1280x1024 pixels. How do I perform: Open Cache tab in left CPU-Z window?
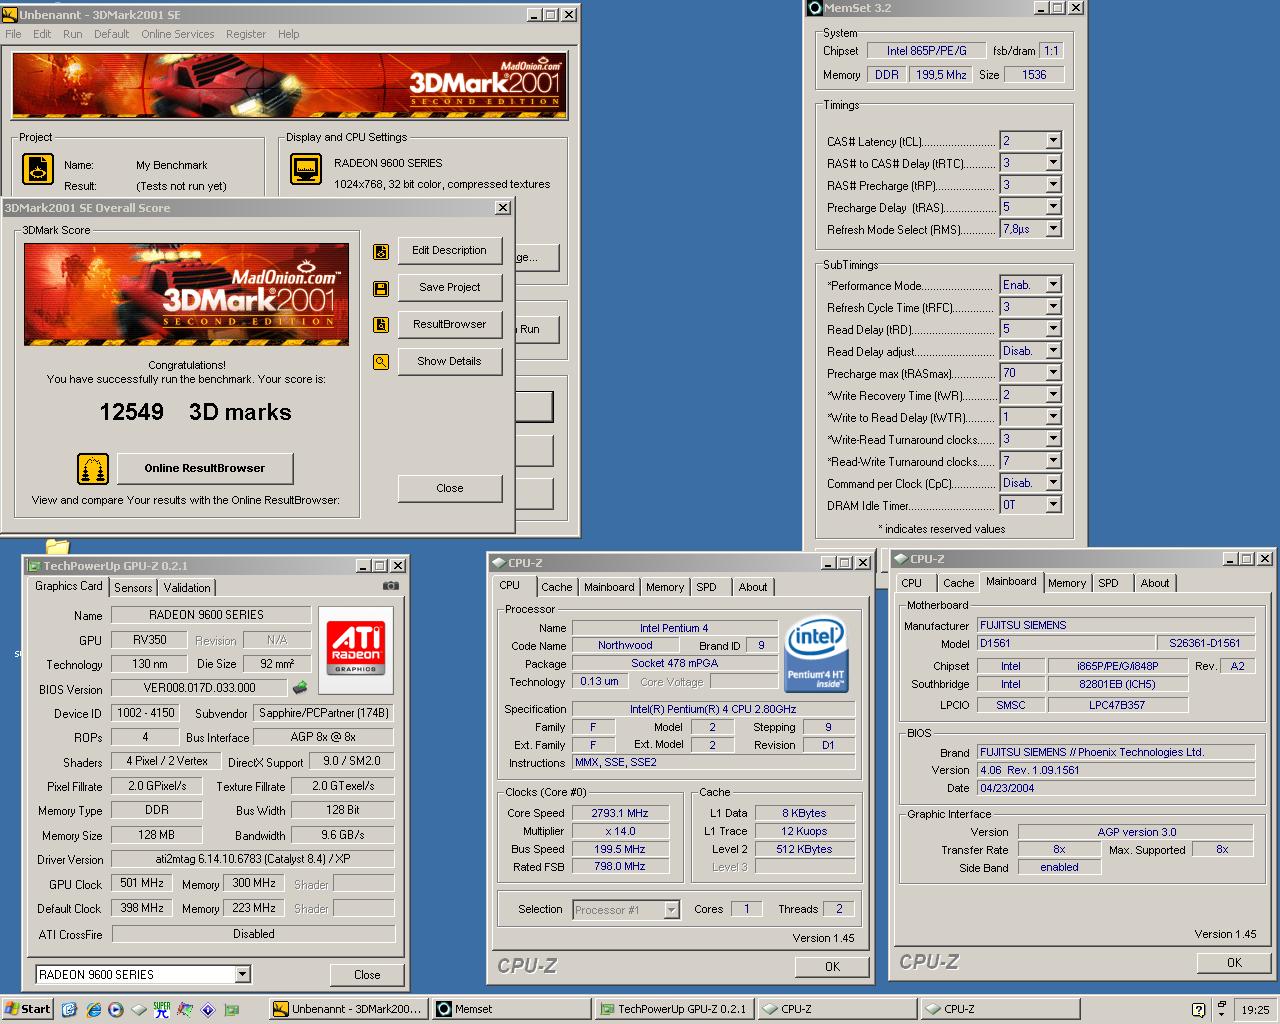pos(557,587)
